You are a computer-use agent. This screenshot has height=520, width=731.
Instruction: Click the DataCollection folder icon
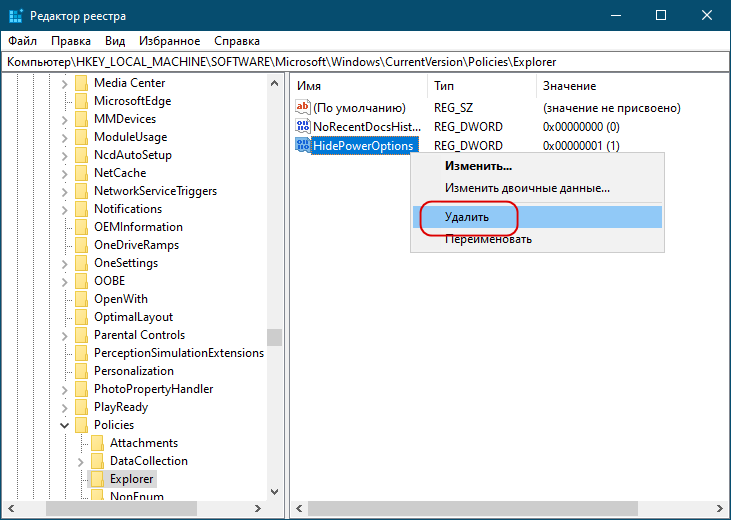pyautogui.click(x=97, y=461)
